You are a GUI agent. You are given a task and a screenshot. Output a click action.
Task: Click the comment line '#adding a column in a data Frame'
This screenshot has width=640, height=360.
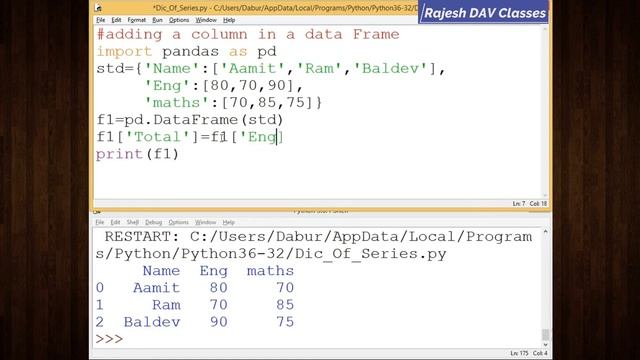pos(248,34)
